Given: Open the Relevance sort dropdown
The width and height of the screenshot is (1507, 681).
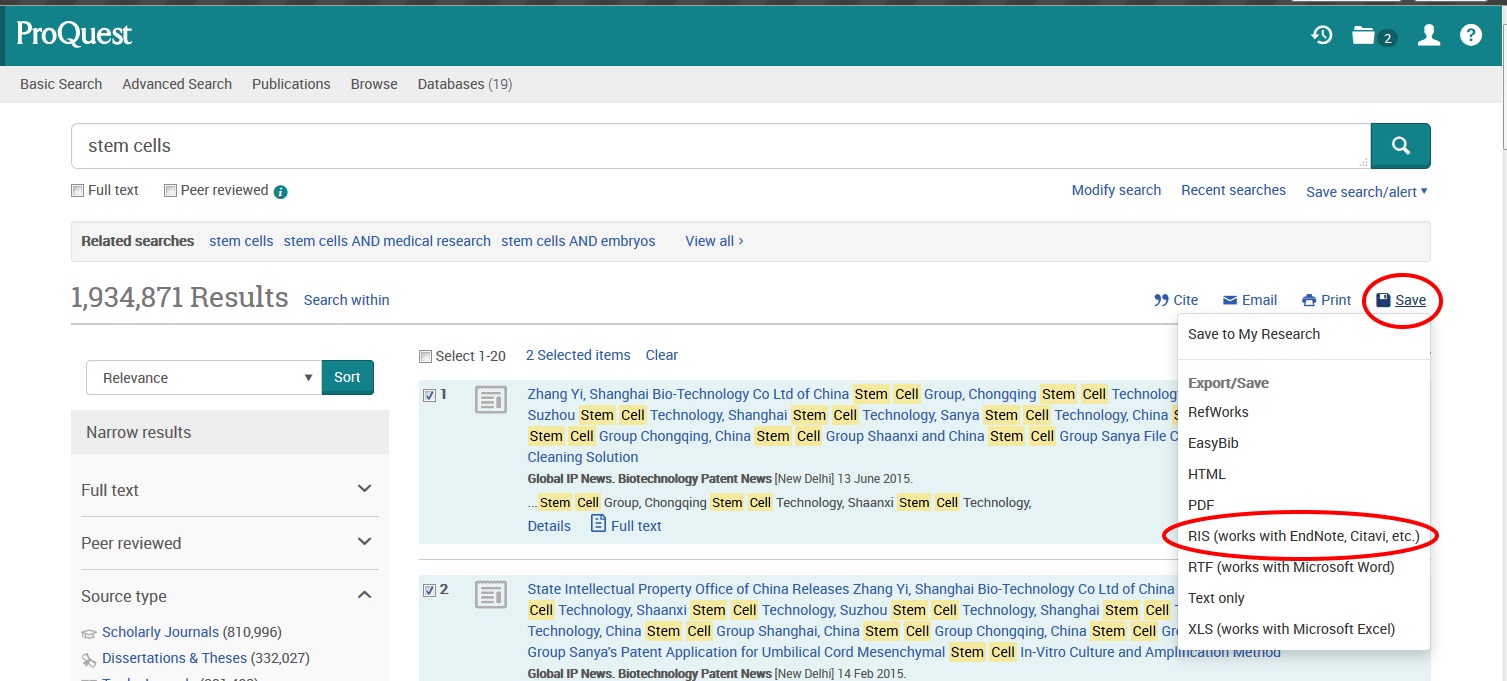Looking at the screenshot, I should pos(204,378).
